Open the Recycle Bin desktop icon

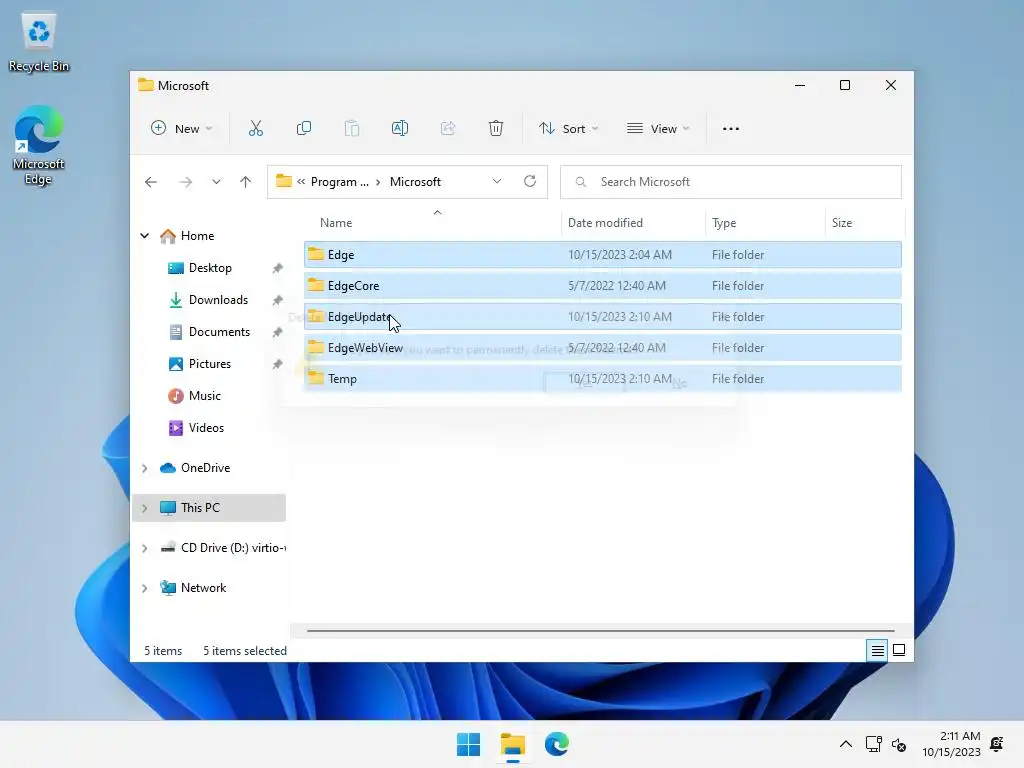pos(39,41)
